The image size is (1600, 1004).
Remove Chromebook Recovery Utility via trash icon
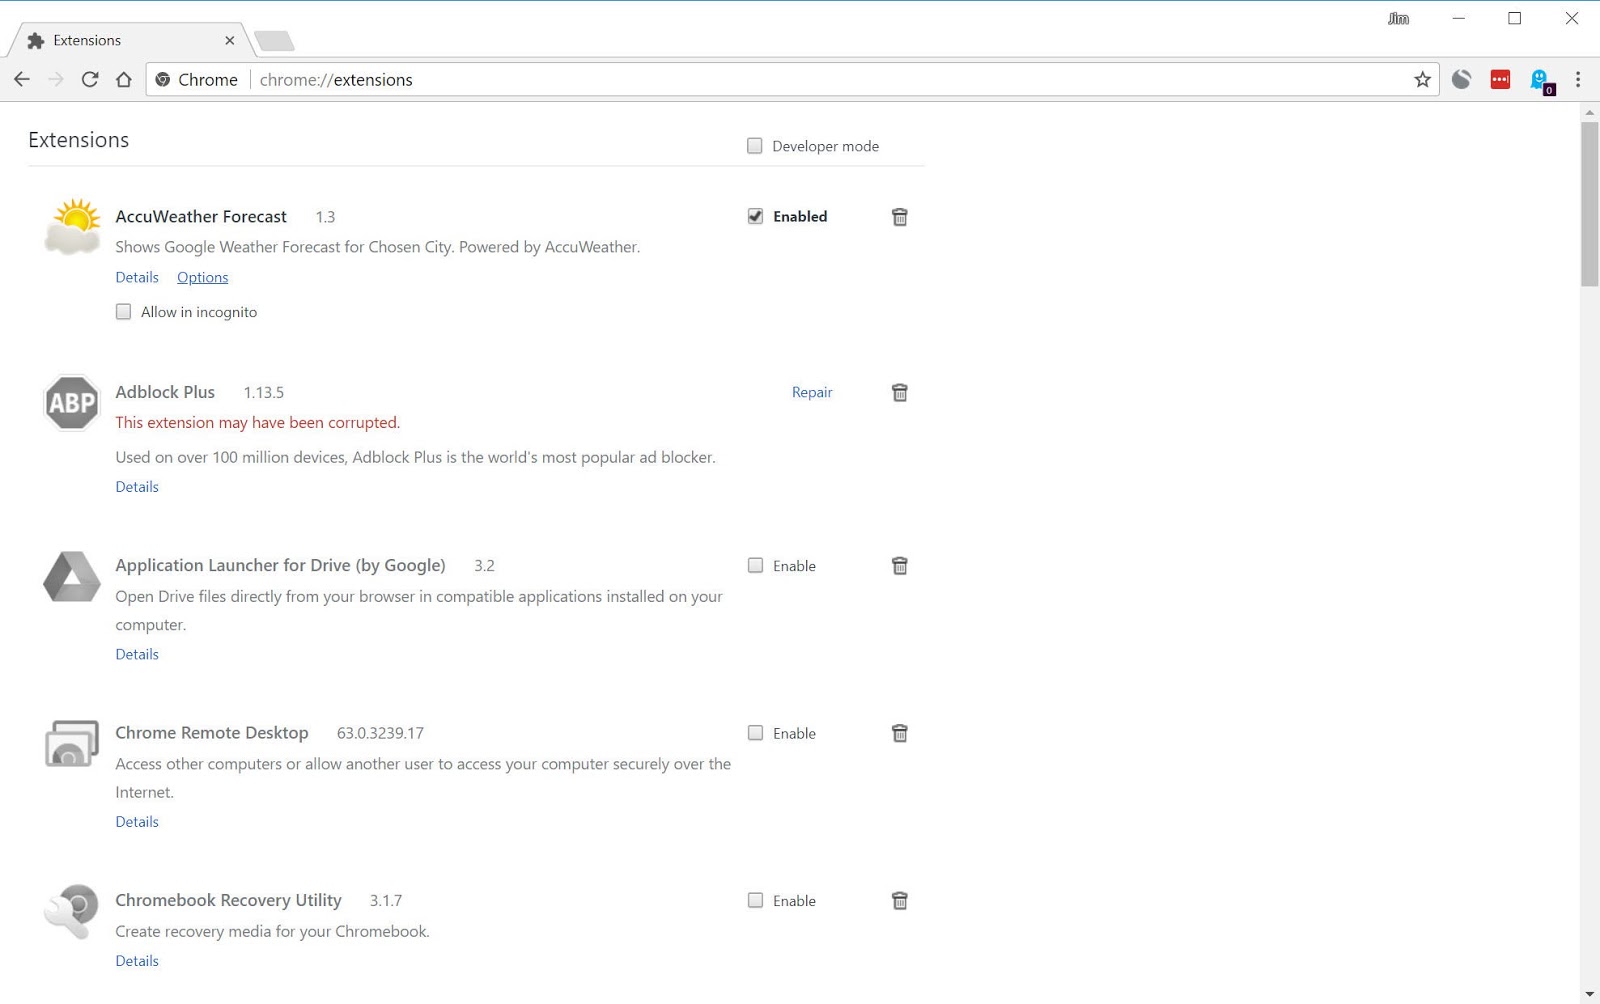(900, 901)
